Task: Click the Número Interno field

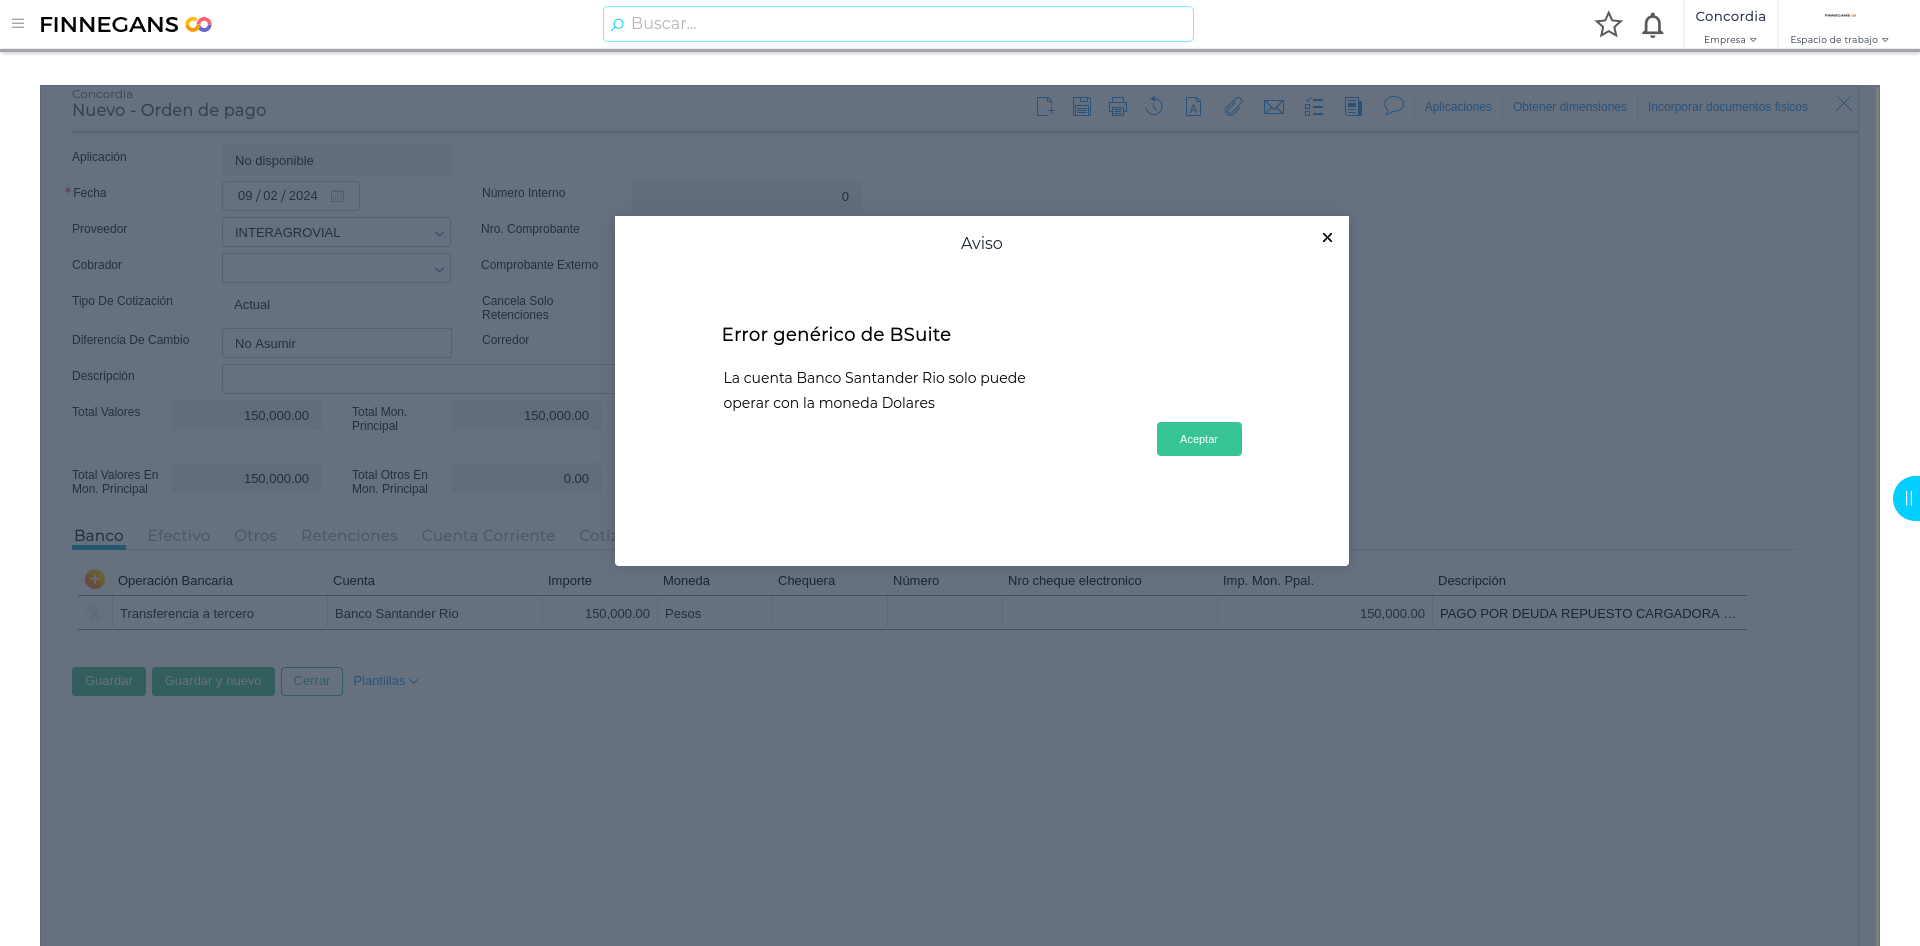Action: pos(747,196)
